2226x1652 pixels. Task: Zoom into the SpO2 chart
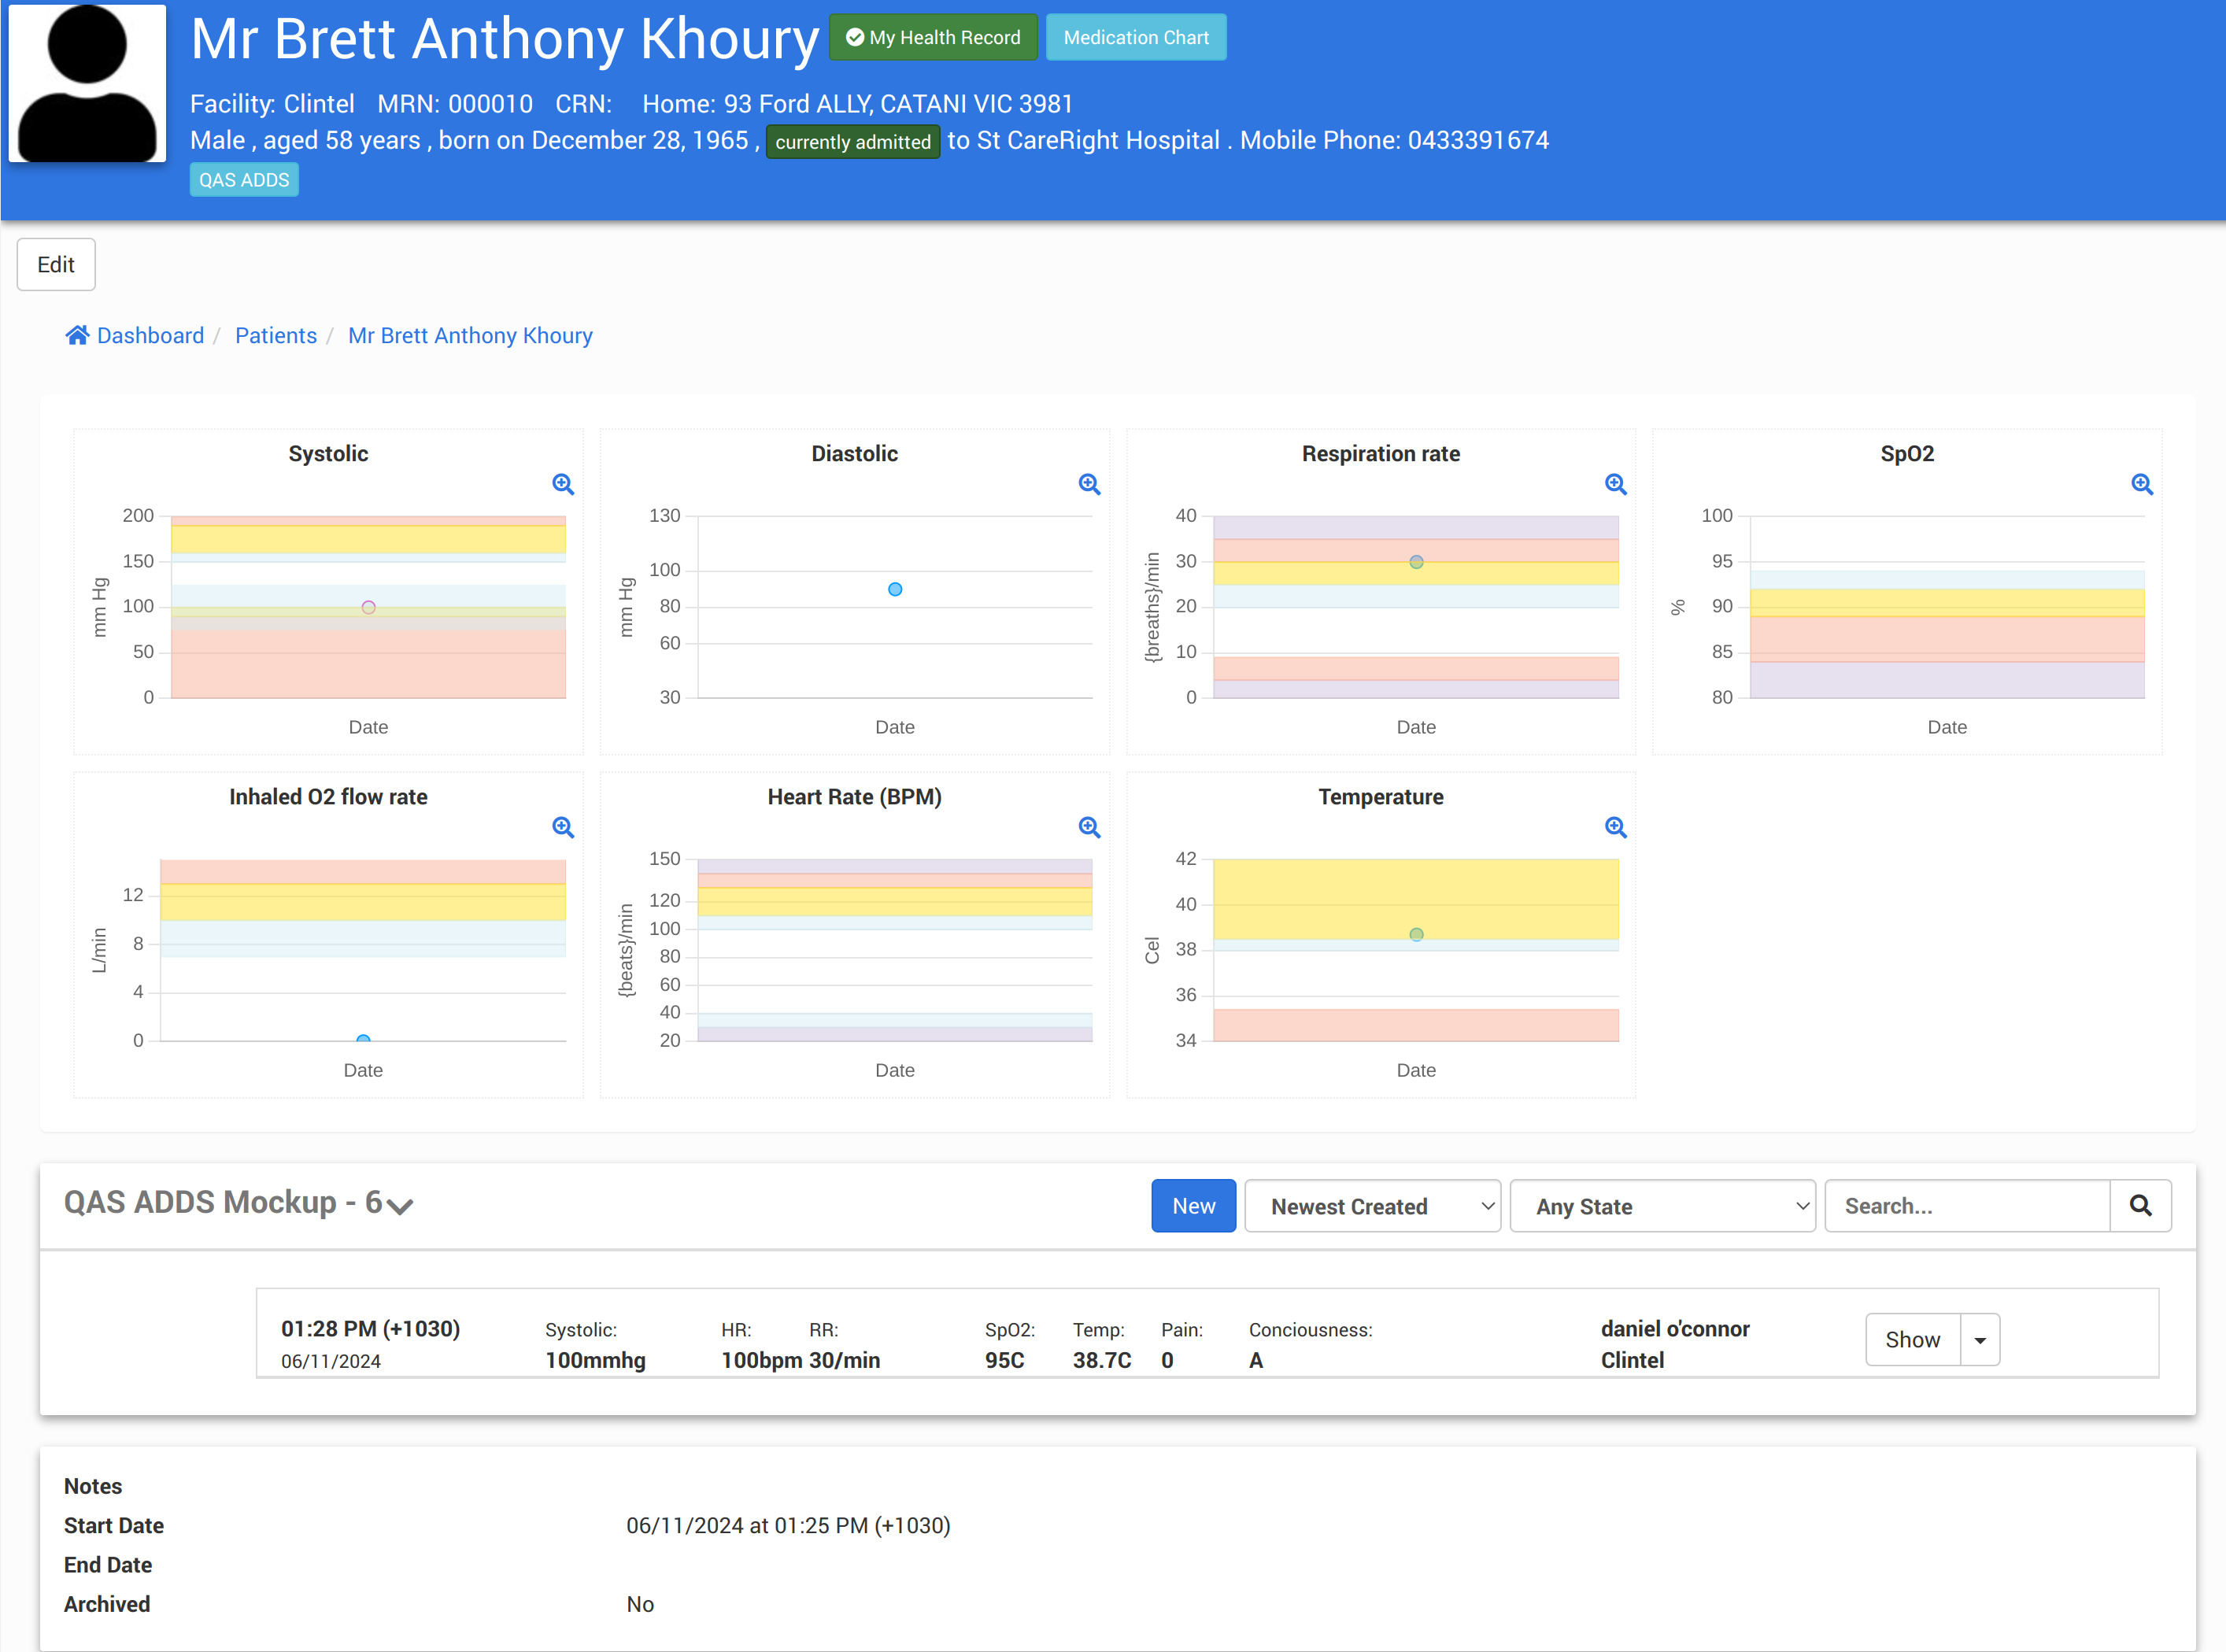point(2141,484)
